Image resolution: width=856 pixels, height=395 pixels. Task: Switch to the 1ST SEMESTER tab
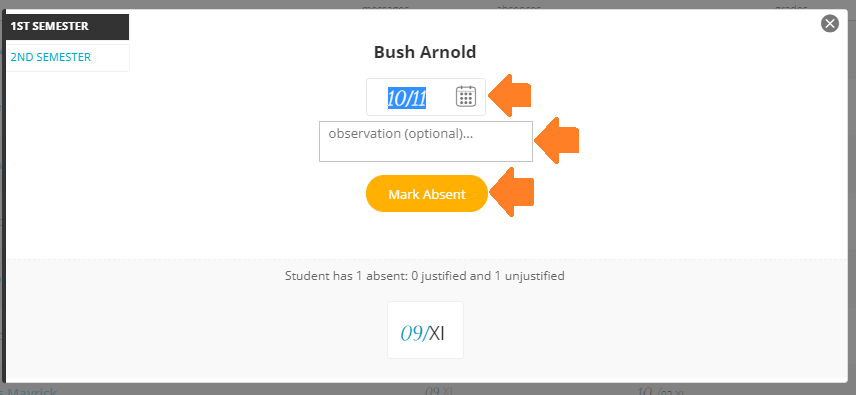tap(66, 27)
